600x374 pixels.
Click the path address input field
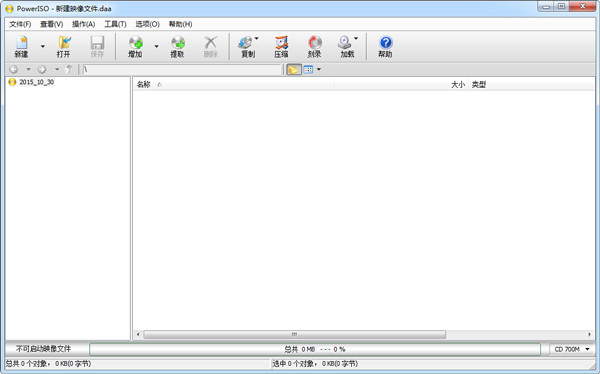[x=182, y=69]
